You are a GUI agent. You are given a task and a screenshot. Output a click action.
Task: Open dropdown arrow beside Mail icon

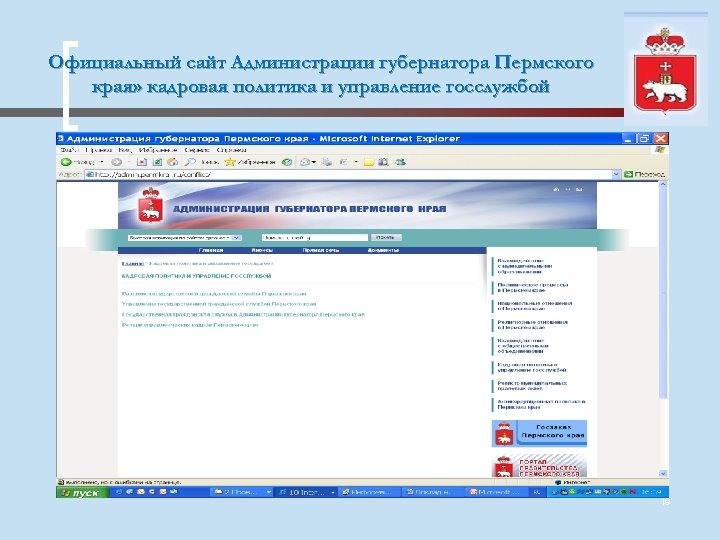tap(314, 162)
